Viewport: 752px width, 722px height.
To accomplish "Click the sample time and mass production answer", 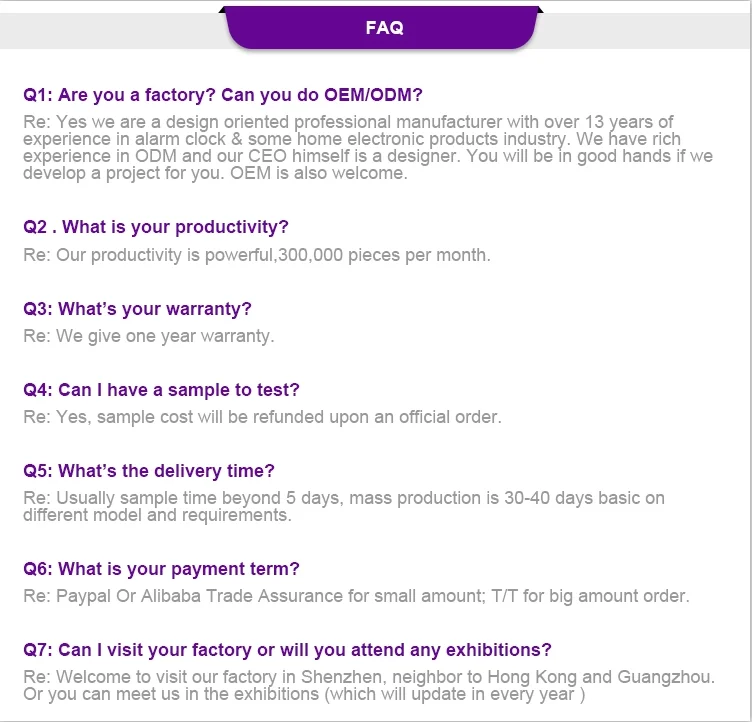I will pyautogui.click(x=344, y=506).
